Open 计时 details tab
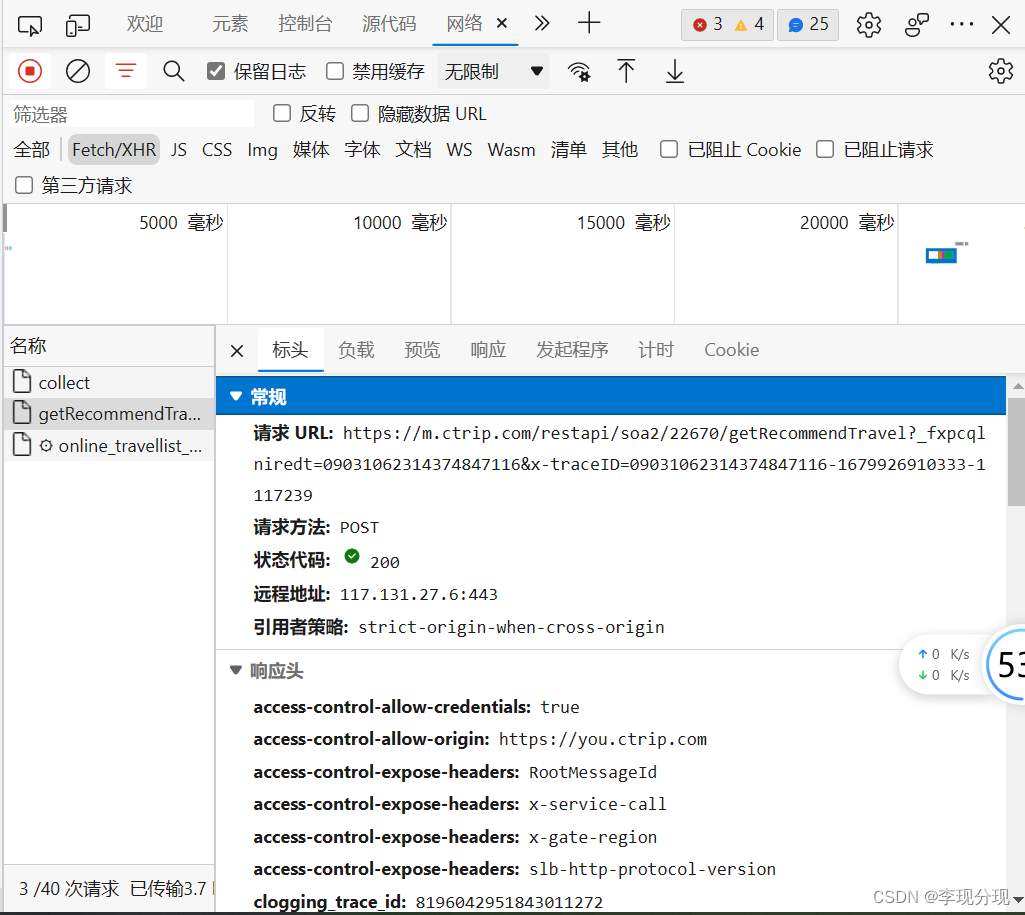The height and width of the screenshot is (915, 1025). pyautogui.click(x=656, y=350)
